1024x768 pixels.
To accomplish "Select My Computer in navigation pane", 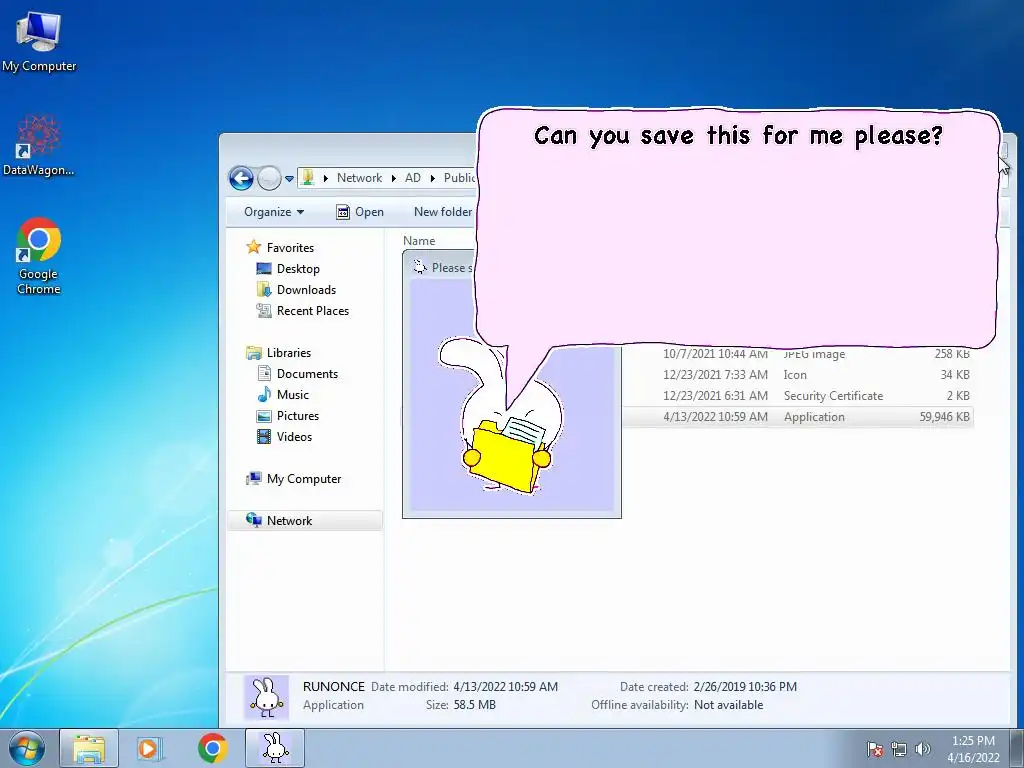I will (x=304, y=479).
